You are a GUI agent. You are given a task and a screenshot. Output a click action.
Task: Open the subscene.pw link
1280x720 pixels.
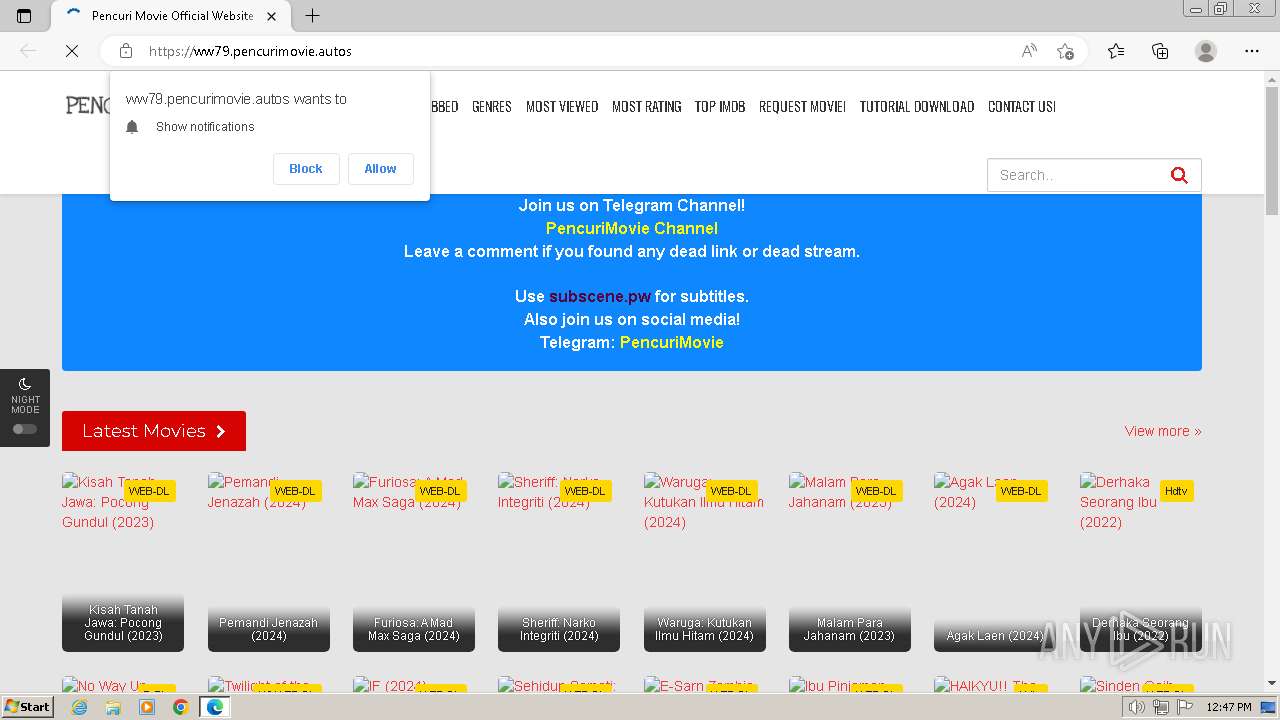600,296
